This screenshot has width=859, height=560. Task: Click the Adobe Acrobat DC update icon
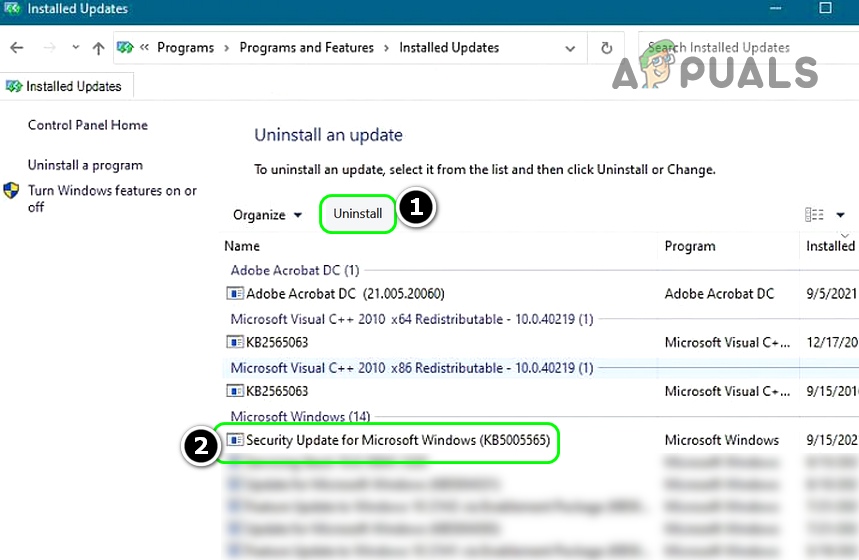pos(235,294)
